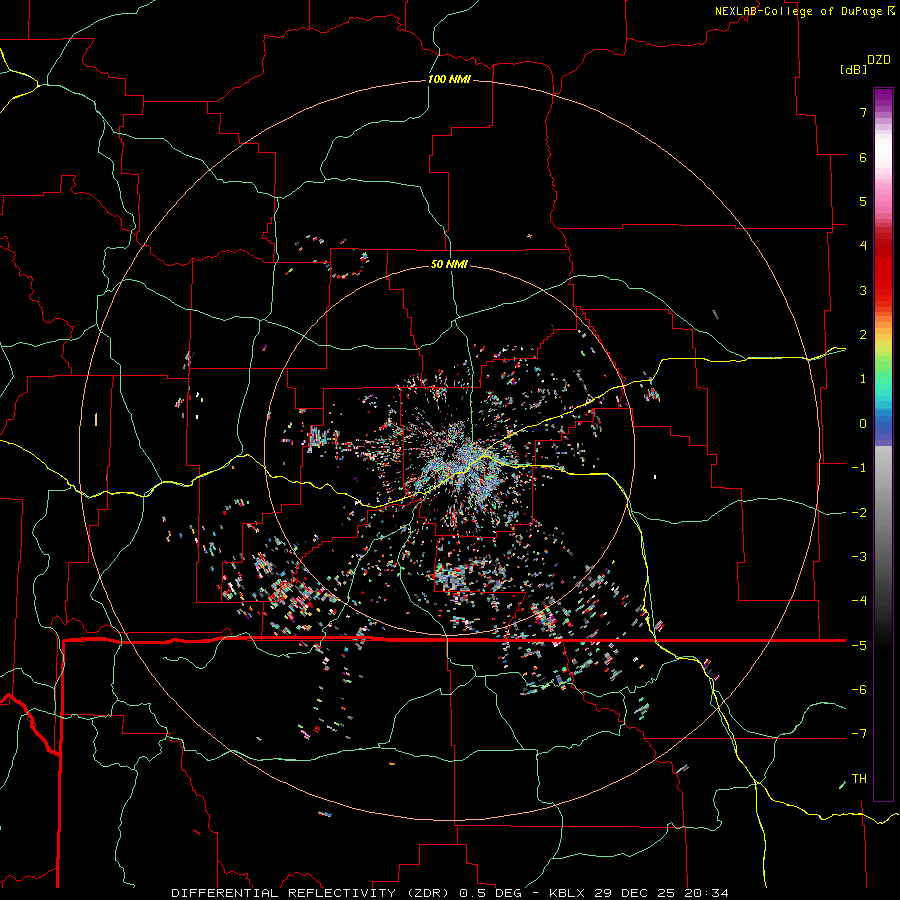This screenshot has width=900, height=900.
Task: Click the -5 value on the color scale
Action: pos(859,646)
